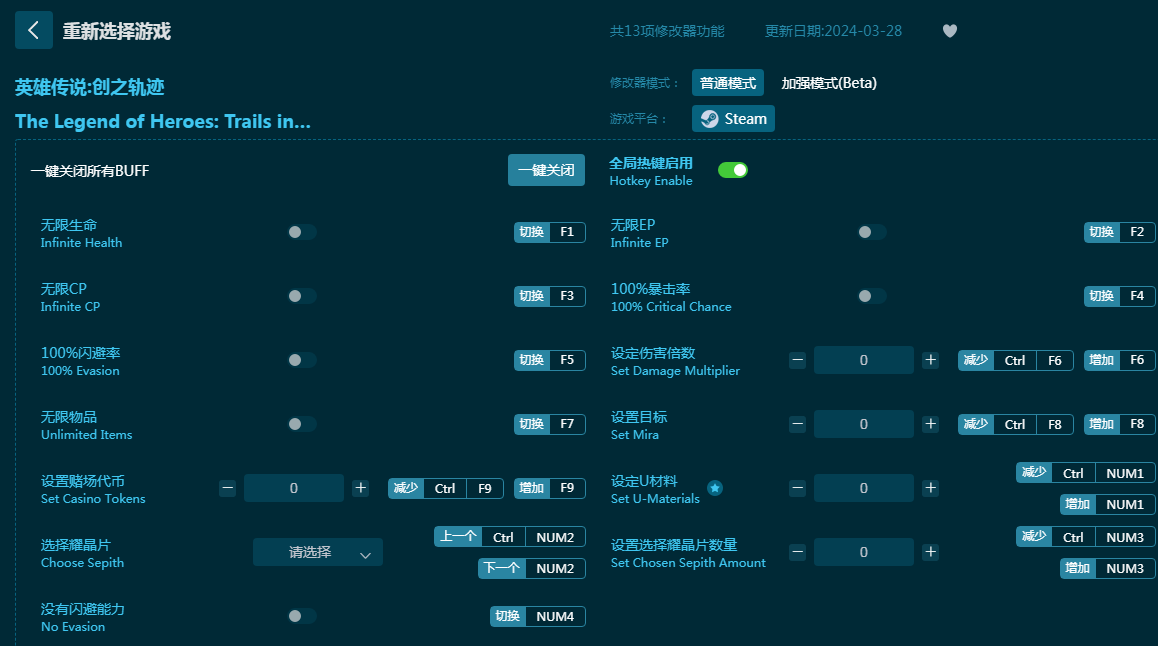Image resolution: width=1158 pixels, height=646 pixels.
Task: Click 减少 Ctrl NUM3 for Sepith Amount
Action: point(1086,537)
